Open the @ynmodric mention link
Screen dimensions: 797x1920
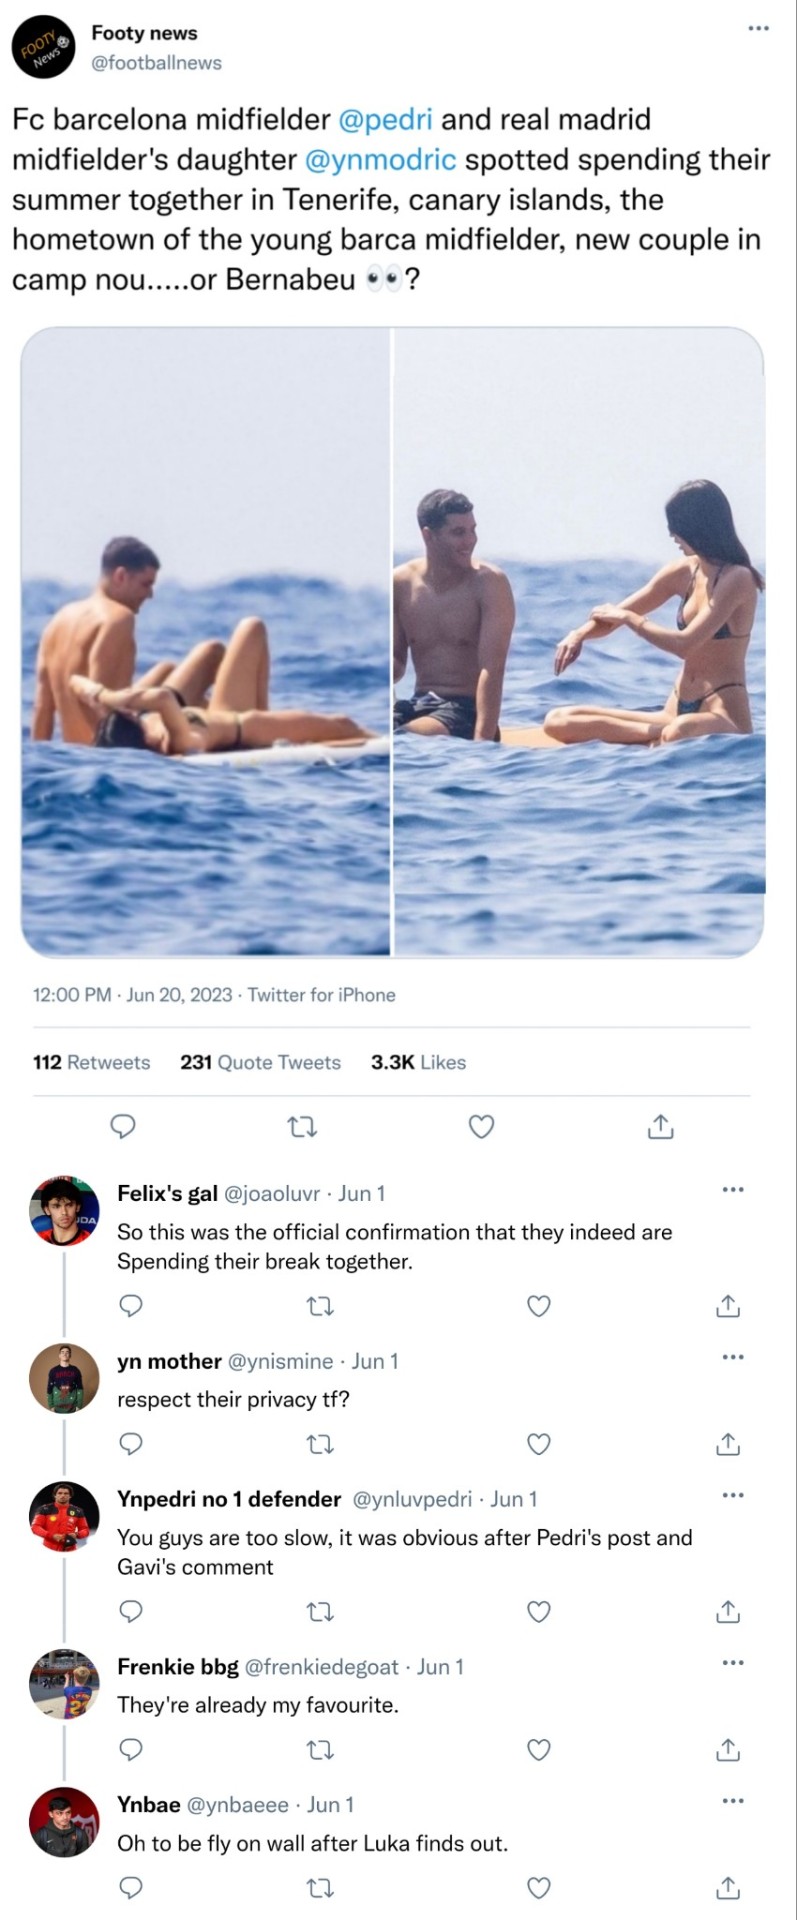pyautogui.click(x=380, y=159)
